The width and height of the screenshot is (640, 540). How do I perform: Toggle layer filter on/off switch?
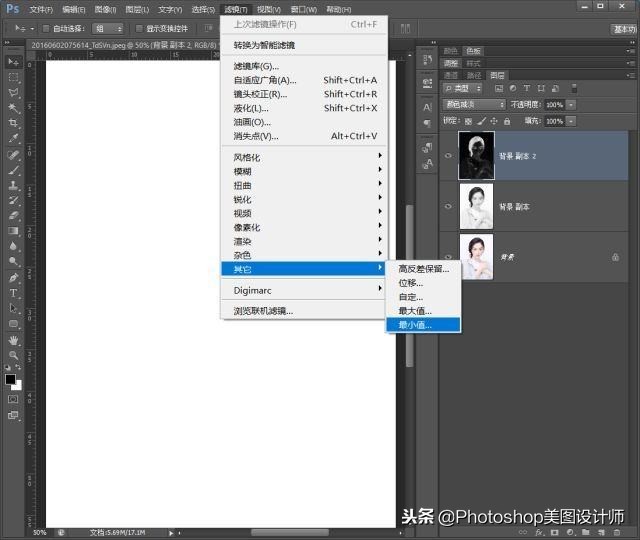click(x=574, y=88)
